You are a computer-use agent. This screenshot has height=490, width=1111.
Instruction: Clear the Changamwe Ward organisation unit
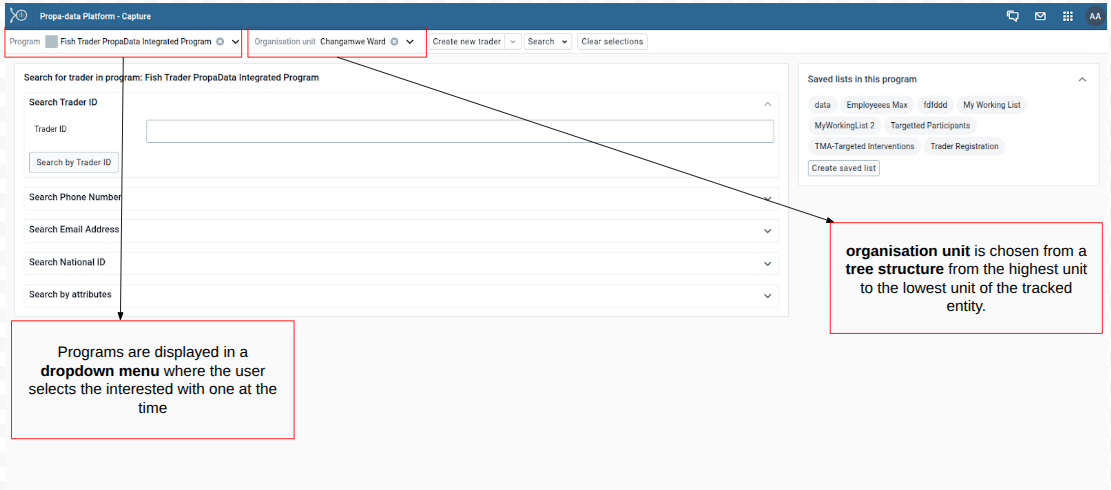(394, 42)
